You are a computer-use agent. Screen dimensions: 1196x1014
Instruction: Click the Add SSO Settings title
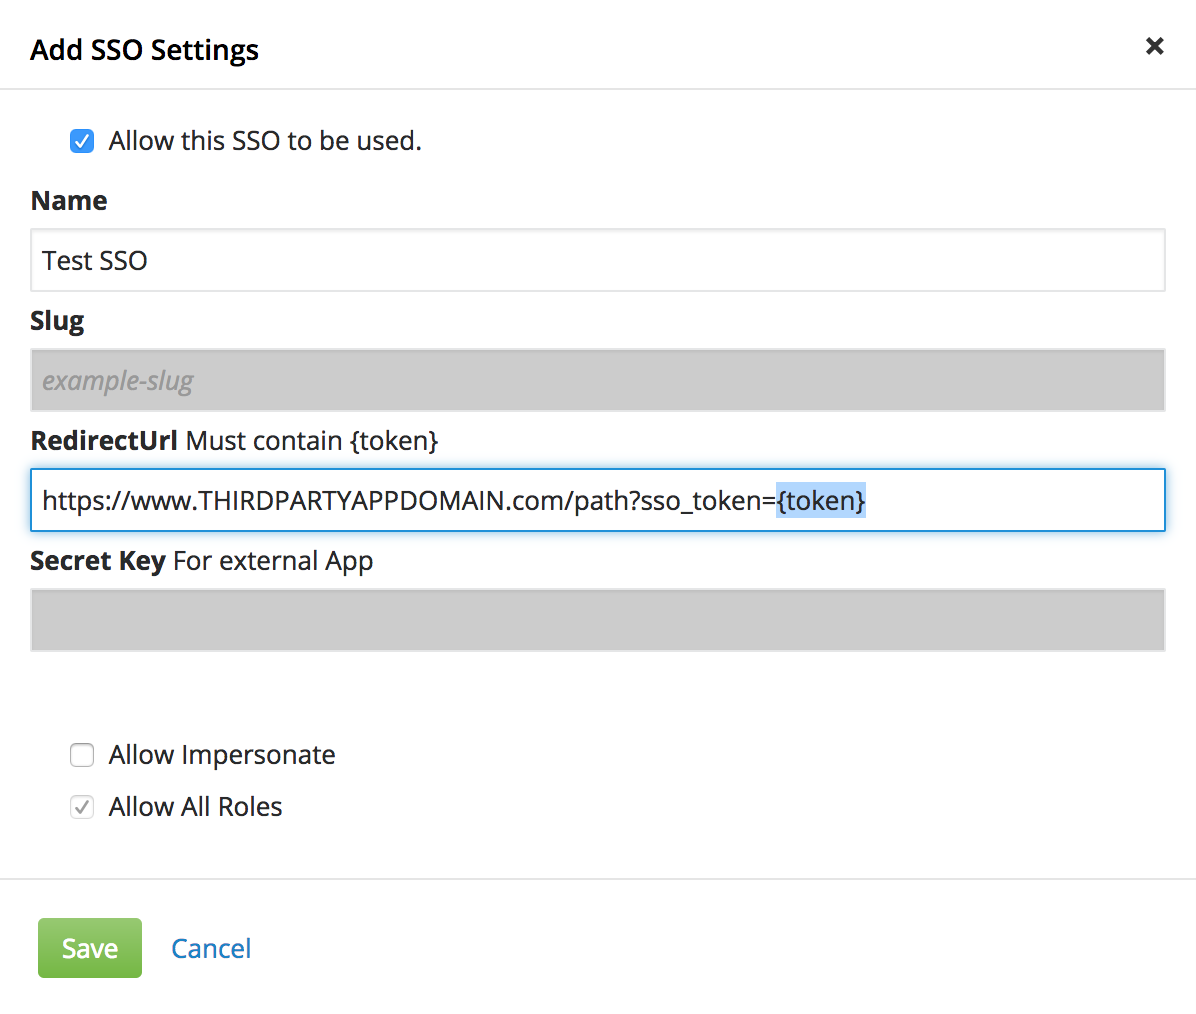pyautogui.click(x=144, y=50)
